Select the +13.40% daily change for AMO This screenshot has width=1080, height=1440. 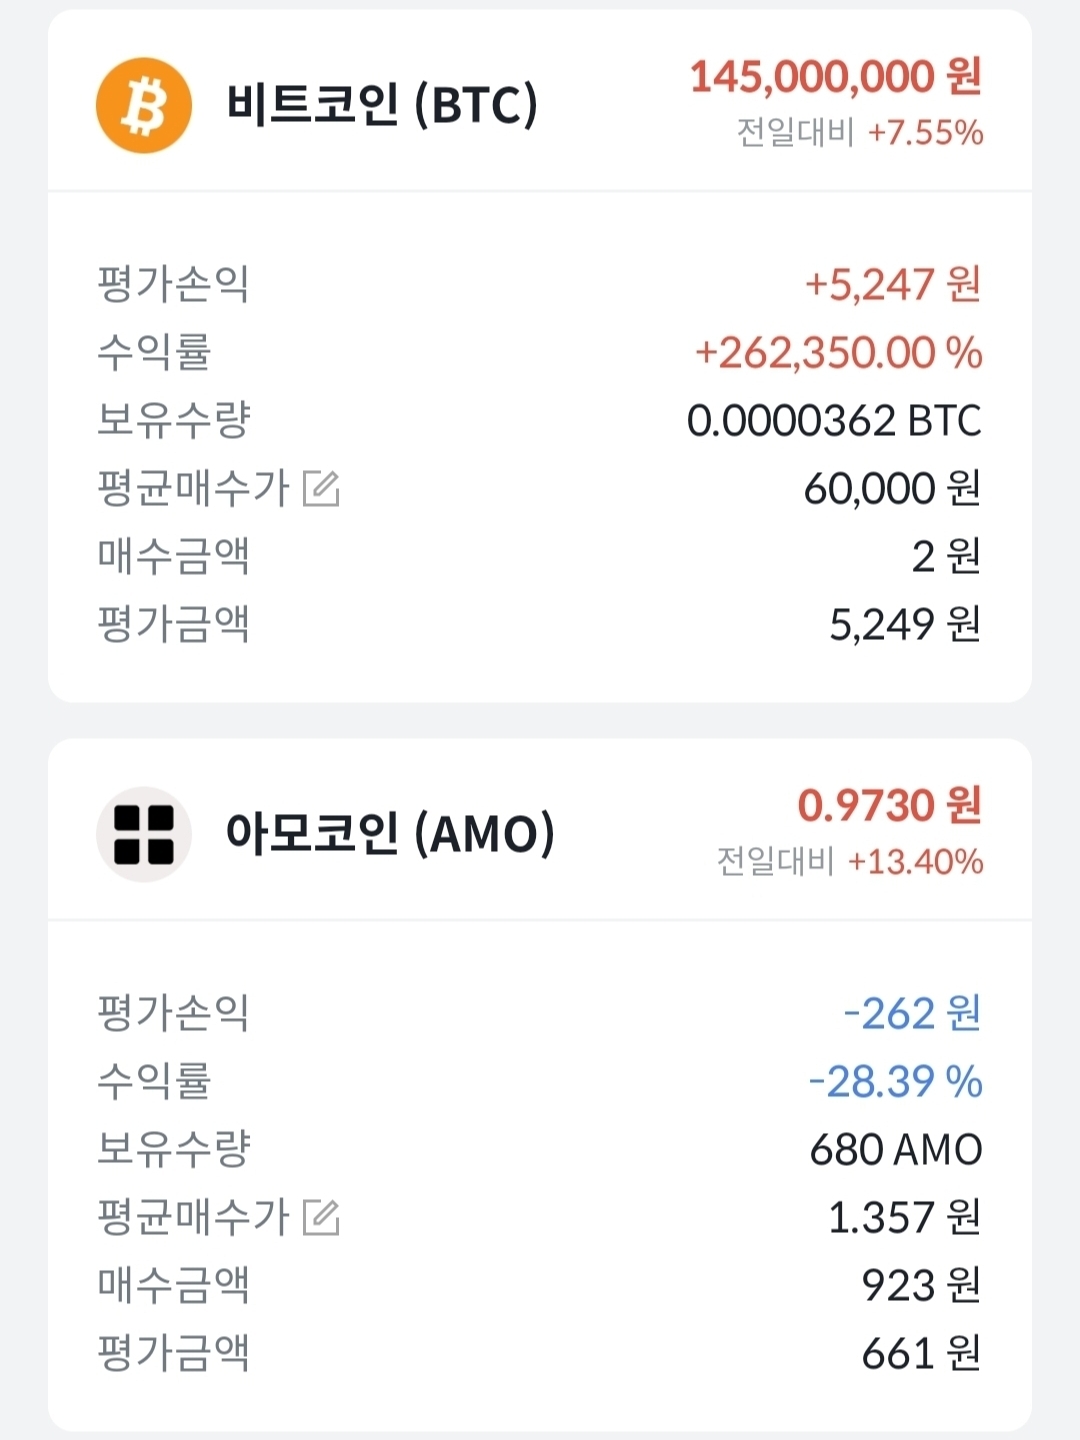(915, 862)
